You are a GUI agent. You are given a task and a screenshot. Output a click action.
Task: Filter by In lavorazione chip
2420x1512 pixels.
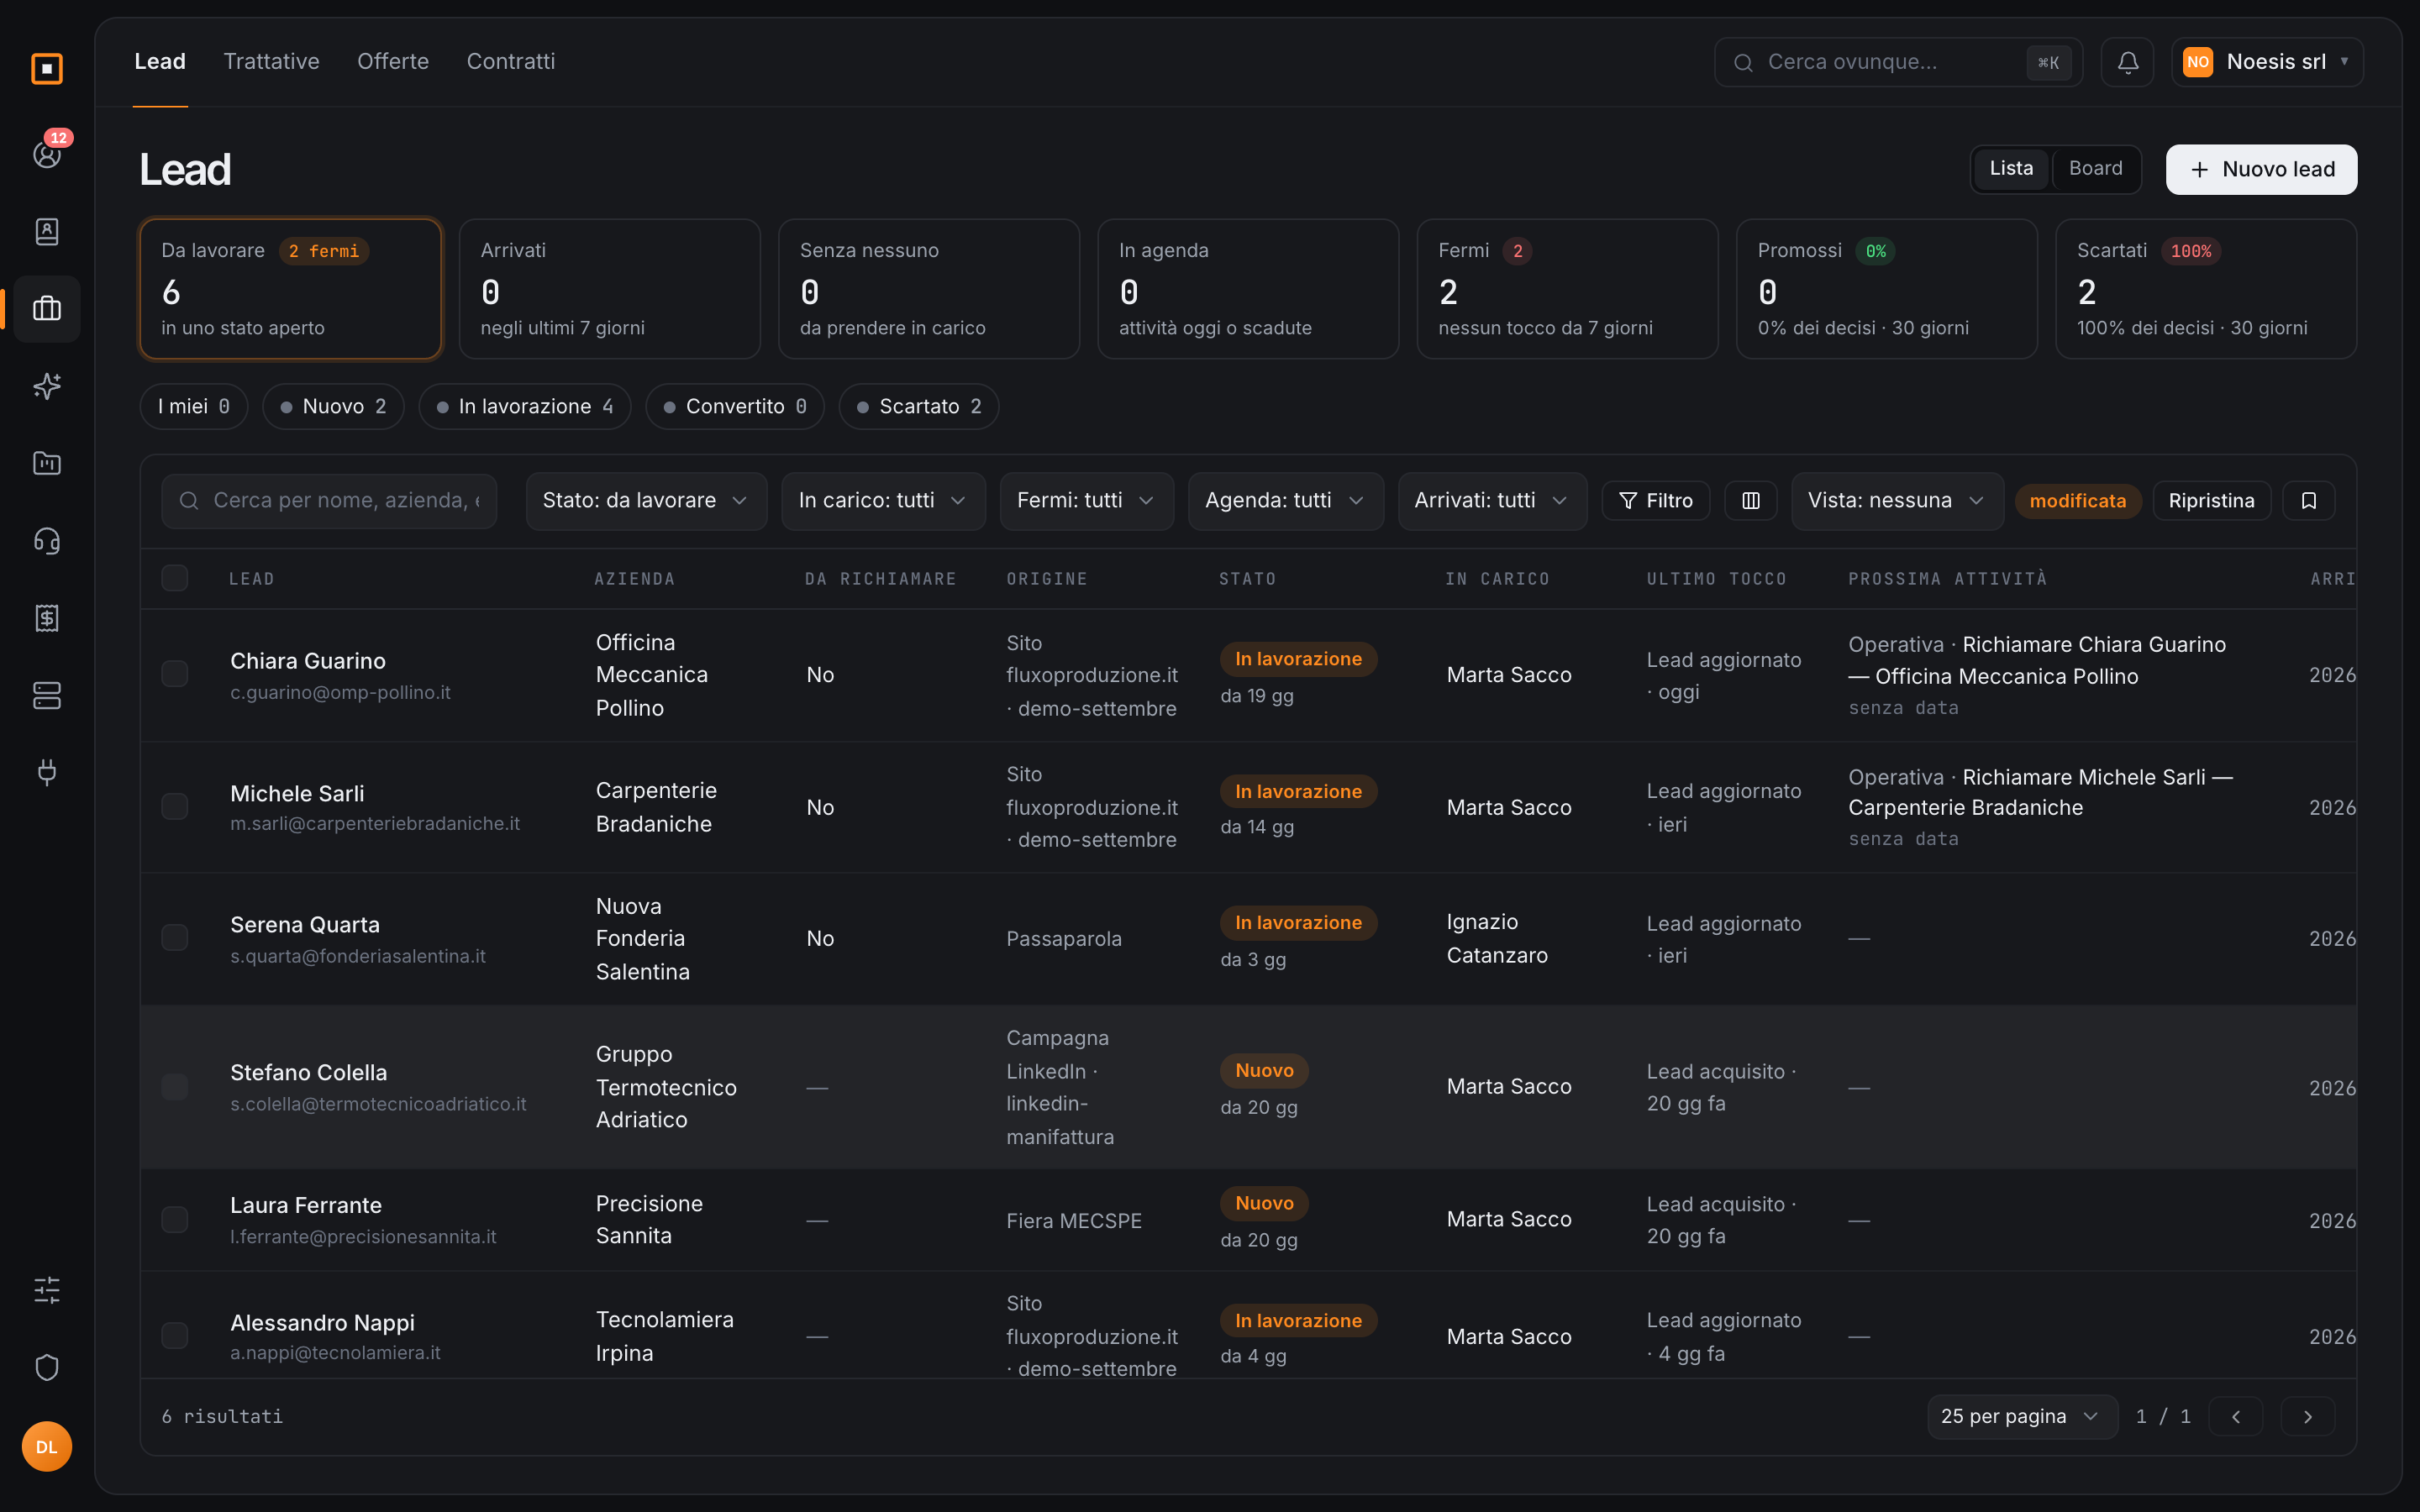525,407
